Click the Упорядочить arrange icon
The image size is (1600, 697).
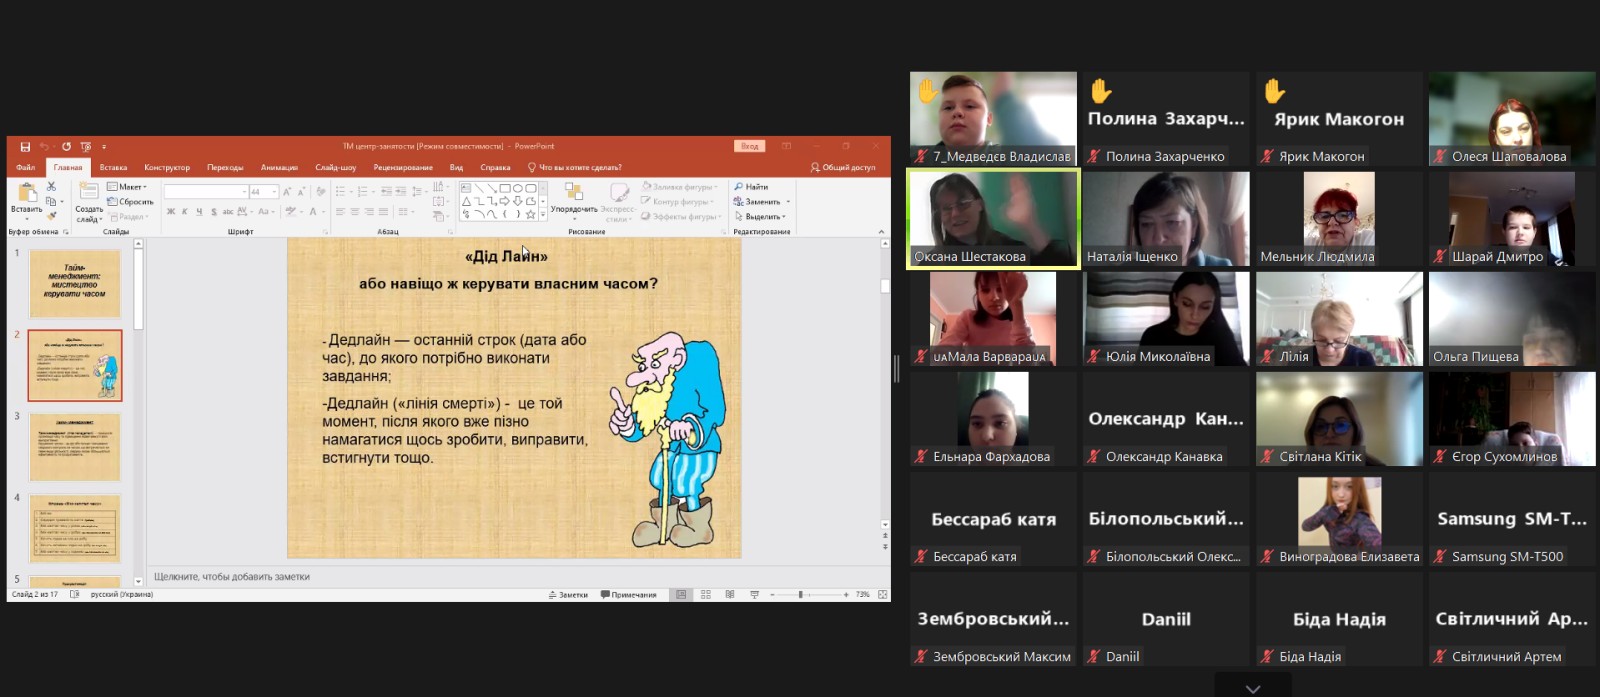[x=574, y=193]
